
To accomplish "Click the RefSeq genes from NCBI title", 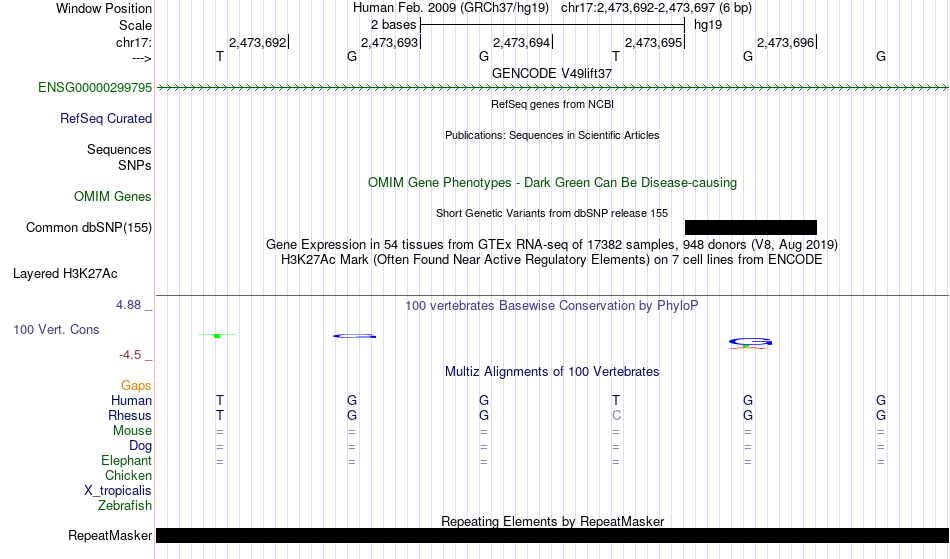I will [x=552, y=104].
